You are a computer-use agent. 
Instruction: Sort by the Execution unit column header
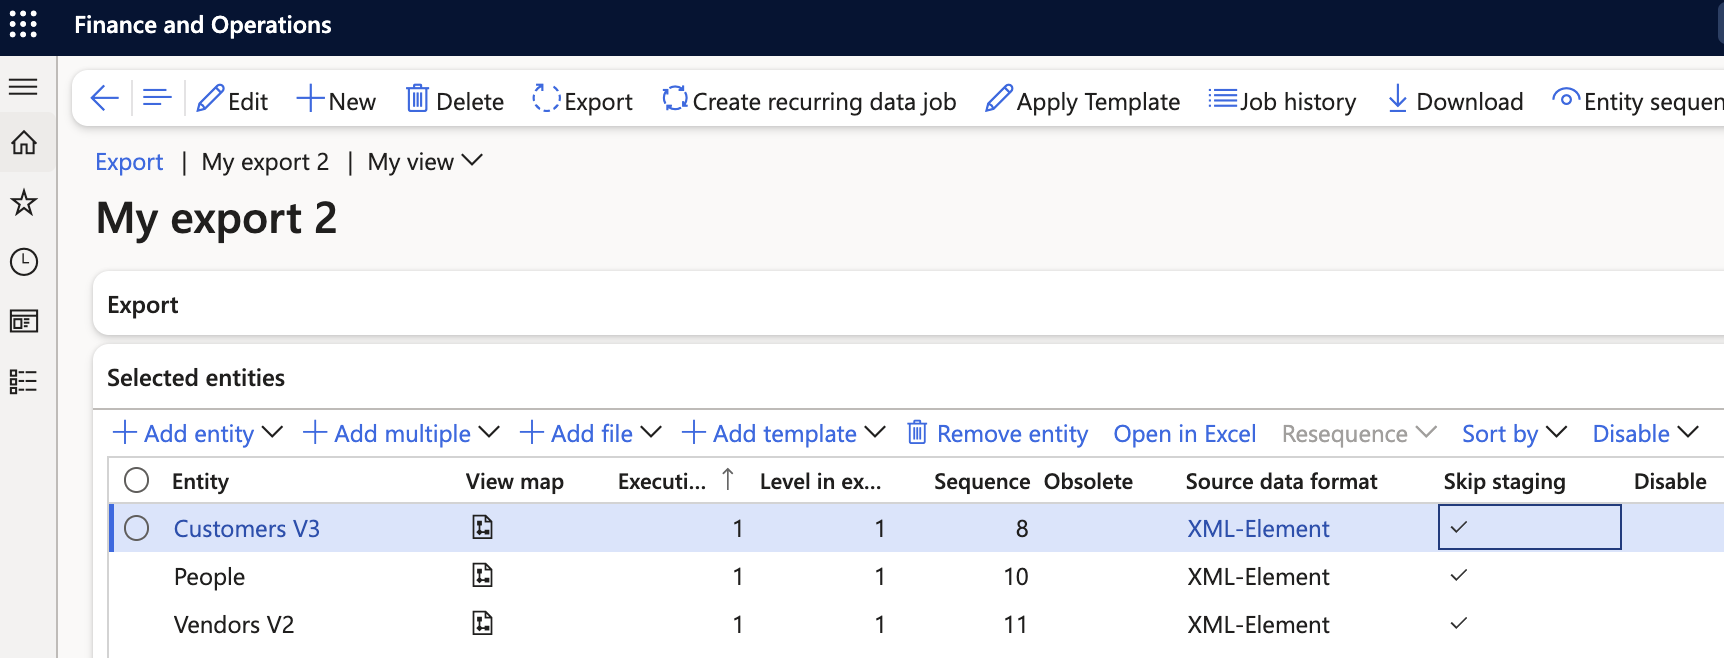(x=662, y=481)
